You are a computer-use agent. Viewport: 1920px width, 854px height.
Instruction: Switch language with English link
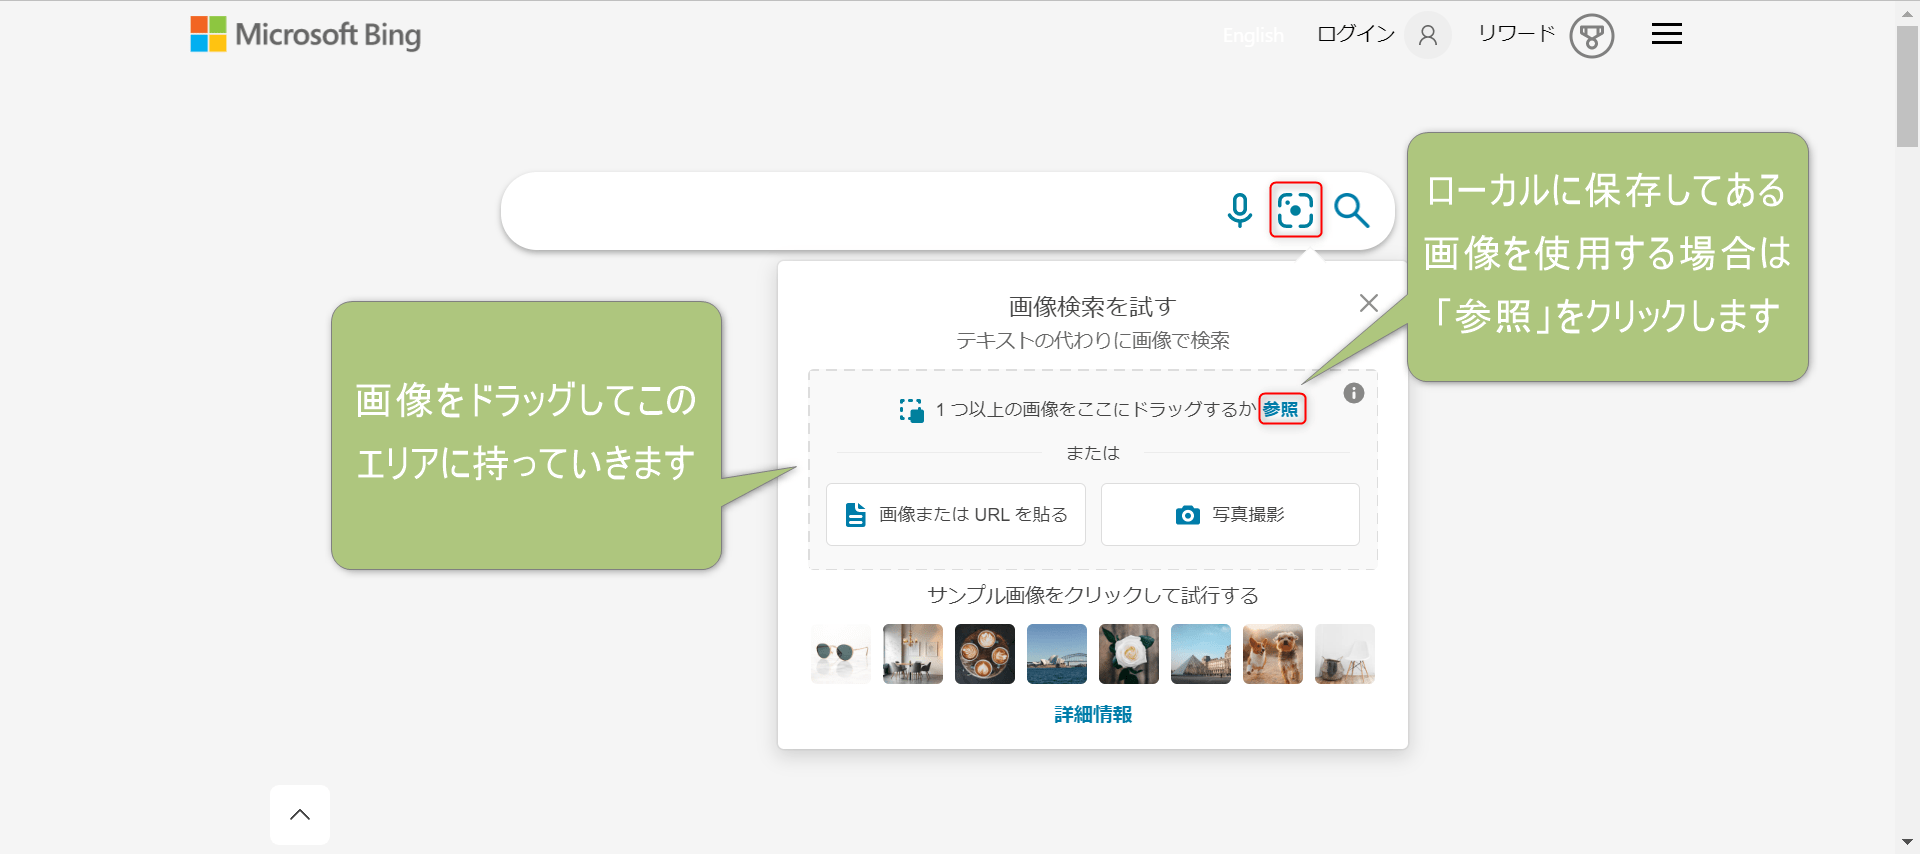click(x=1253, y=36)
